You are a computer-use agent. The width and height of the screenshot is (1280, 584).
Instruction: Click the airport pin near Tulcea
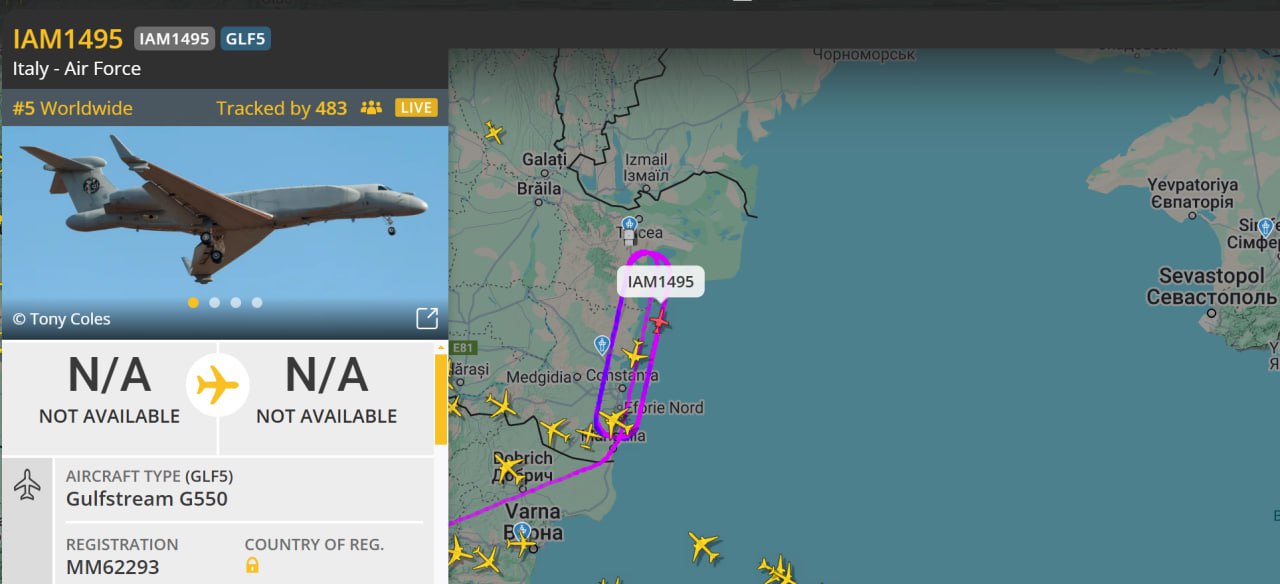pos(629,224)
